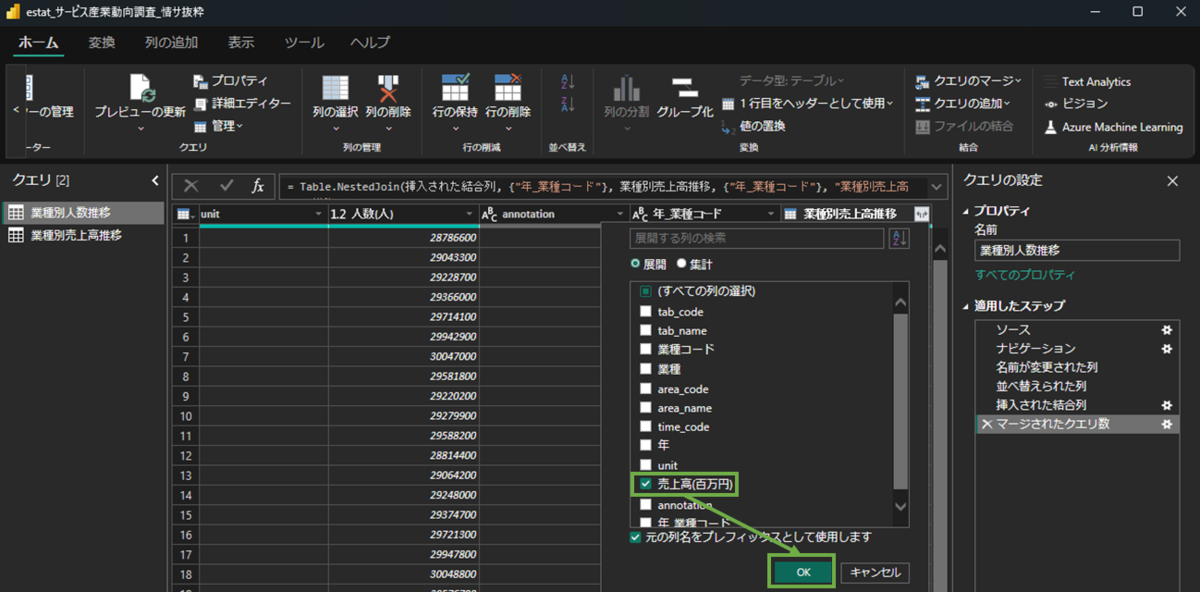This screenshot has width=1200, height=592.
Task: Sort ascending with the A-Z icon
Action: coord(568,82)
